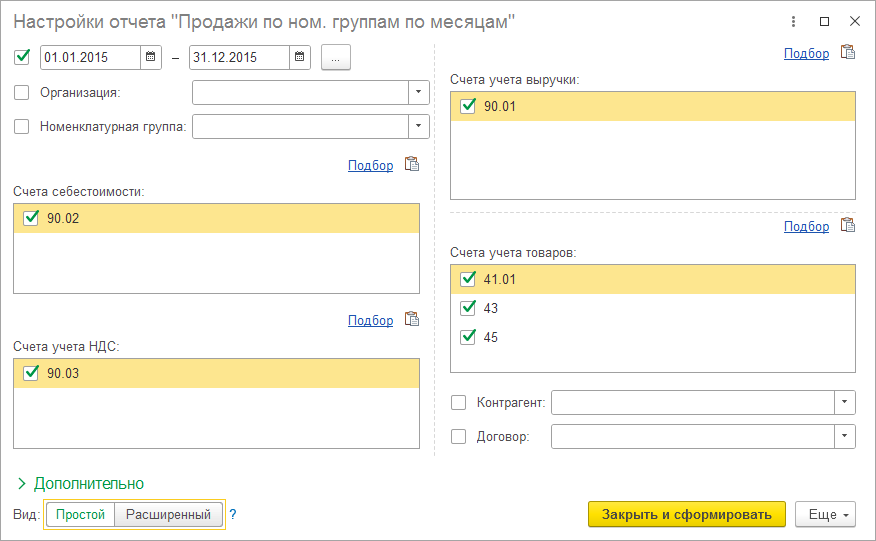The image size is (876, 541).
Task: Open calendar for start date 01.01.2015
Action: (150, 58)
